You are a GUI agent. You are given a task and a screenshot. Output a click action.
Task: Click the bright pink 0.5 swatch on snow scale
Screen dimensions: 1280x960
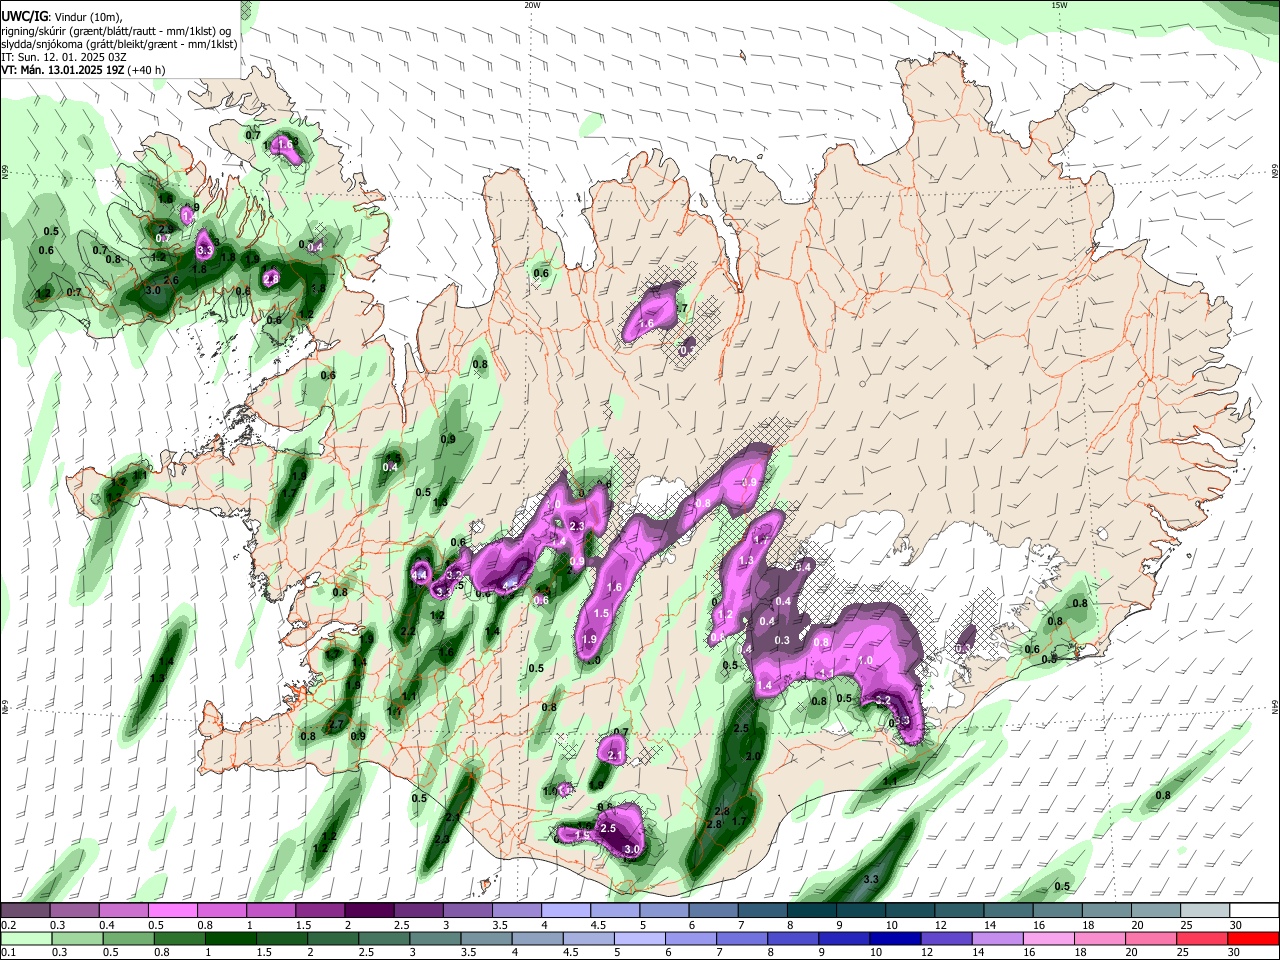[172, 910]
